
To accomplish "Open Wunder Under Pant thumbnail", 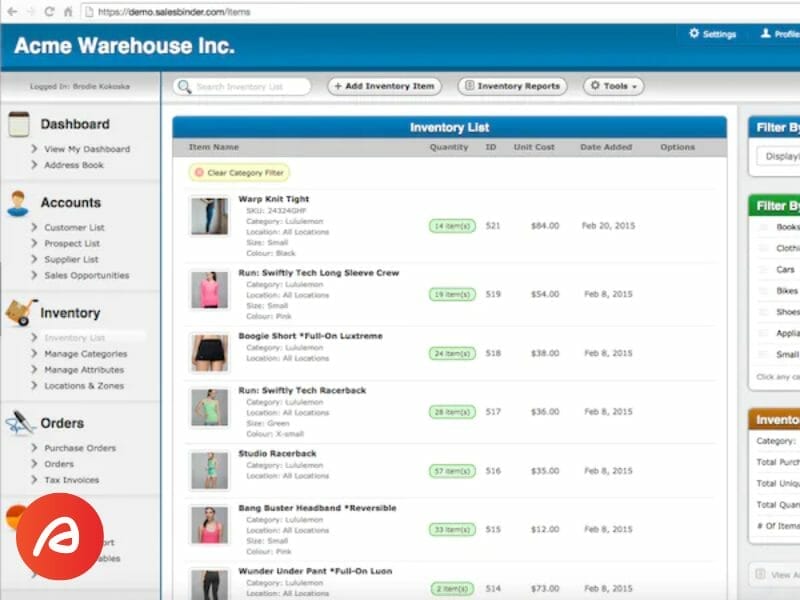I will (x=210, y=585).
